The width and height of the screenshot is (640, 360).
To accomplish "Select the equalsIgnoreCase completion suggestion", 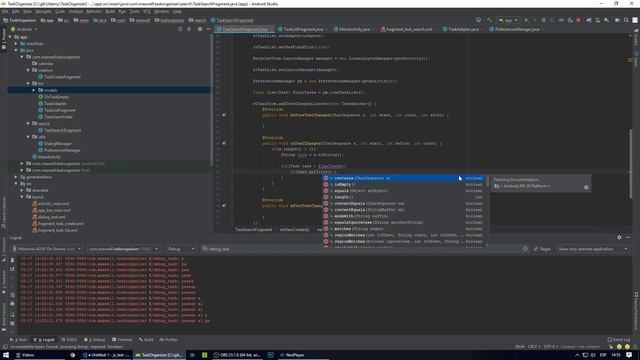I will coord(403,222).
